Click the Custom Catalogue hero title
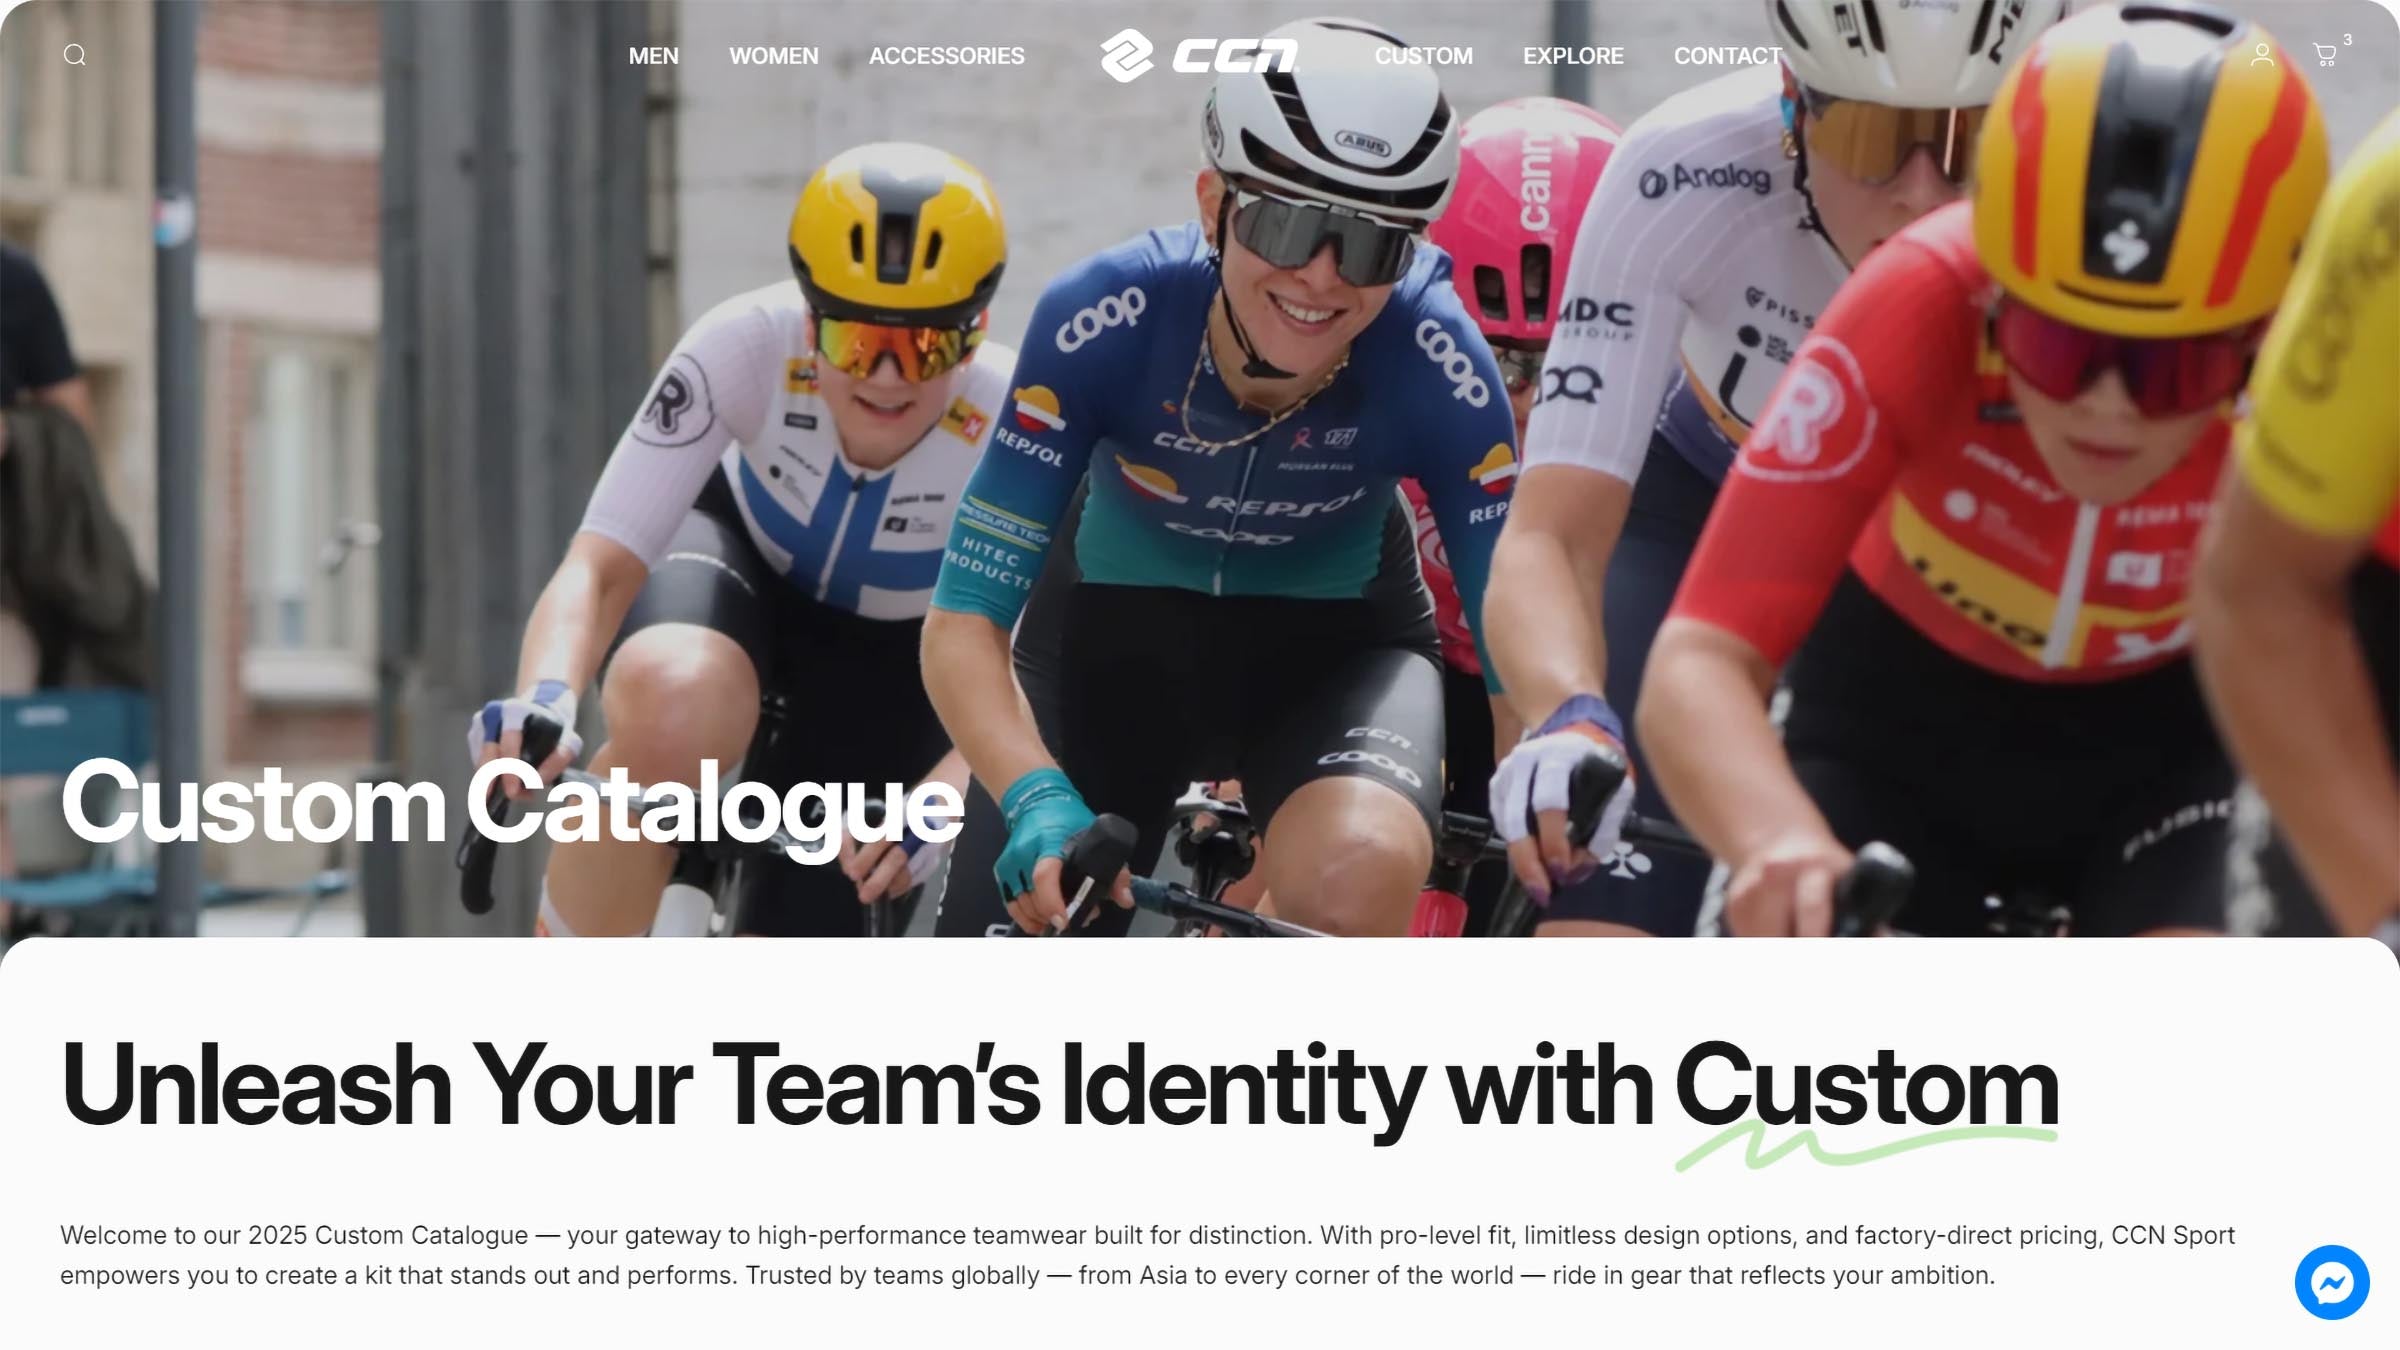This screenshot has width=2400, height=1350. click(x=512, y=805)
